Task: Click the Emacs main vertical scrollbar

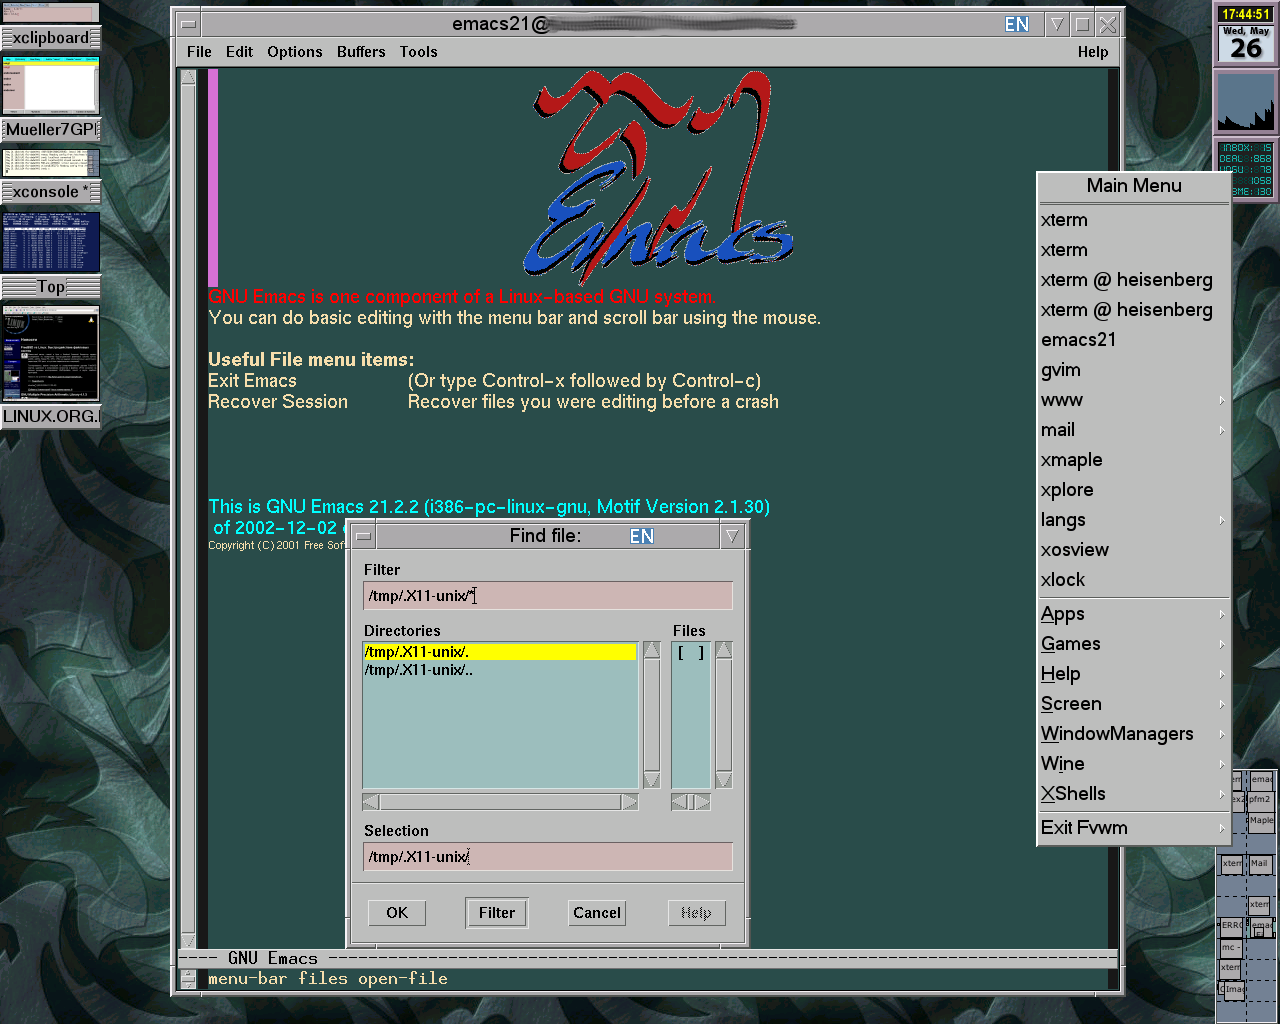Action: 188,510
